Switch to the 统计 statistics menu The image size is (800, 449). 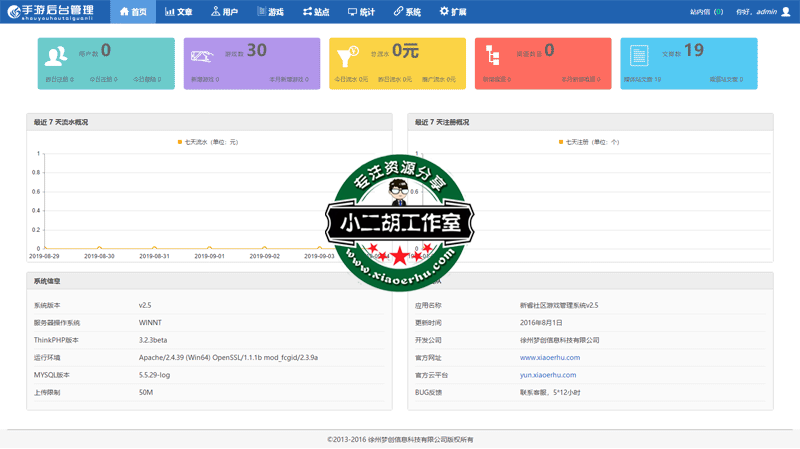pos(361,12)
